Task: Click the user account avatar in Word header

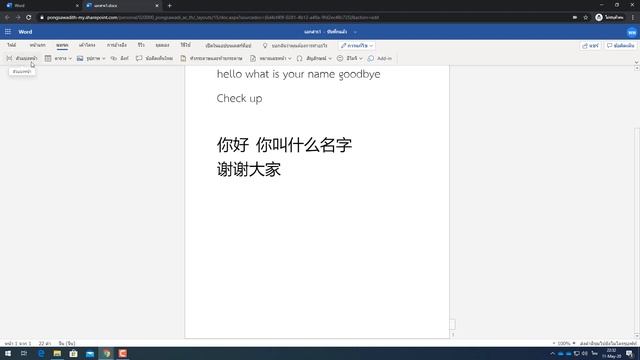Action: (x=631, y=32)
